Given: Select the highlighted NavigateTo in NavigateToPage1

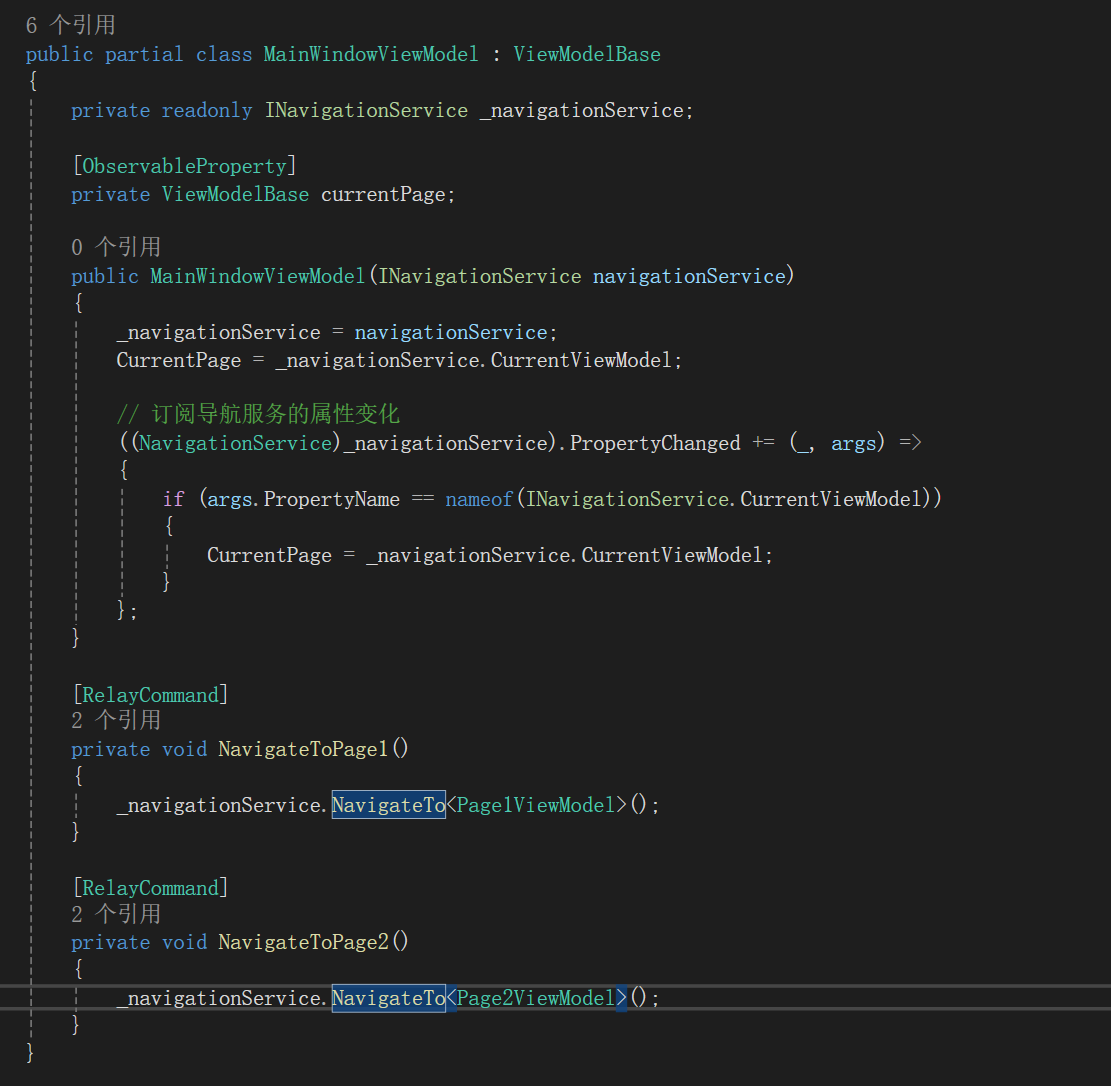Looking at the screenshot, I should 388,804.
